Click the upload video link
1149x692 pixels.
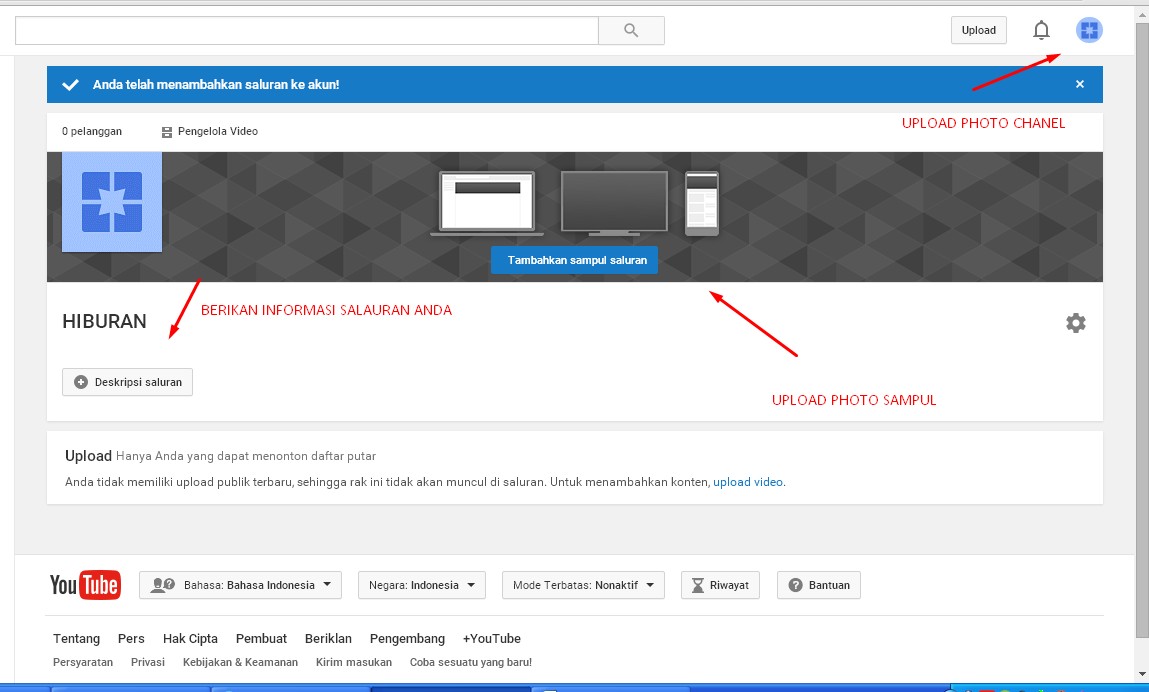click(x=748, y=482)
